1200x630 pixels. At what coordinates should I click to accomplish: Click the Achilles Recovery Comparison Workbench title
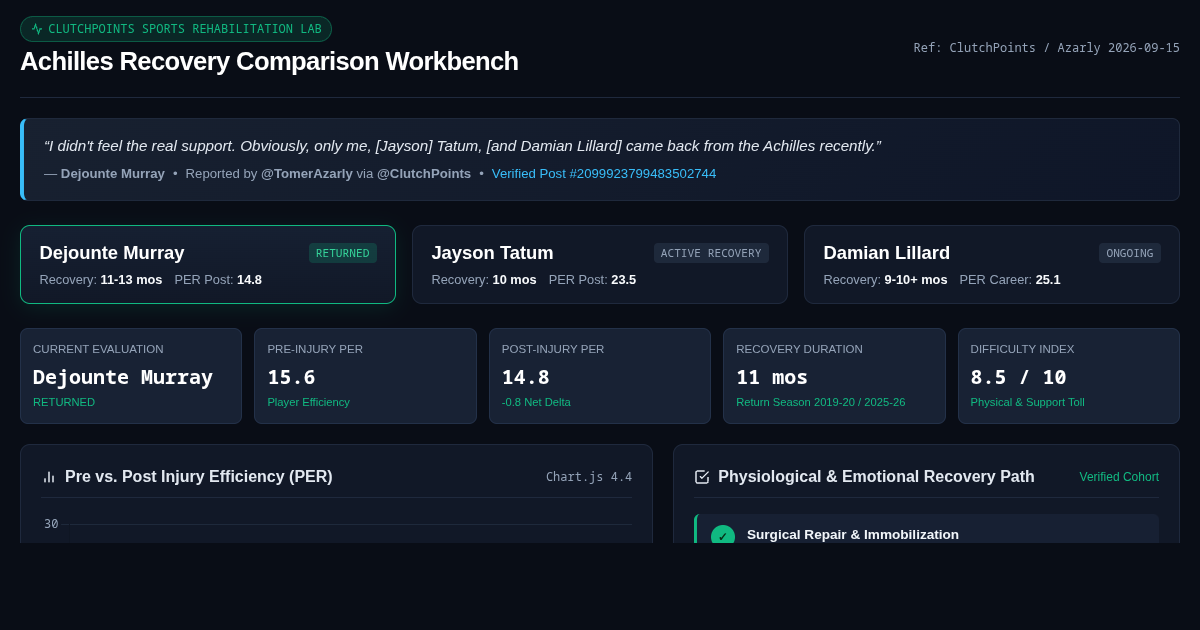[269, 61]
